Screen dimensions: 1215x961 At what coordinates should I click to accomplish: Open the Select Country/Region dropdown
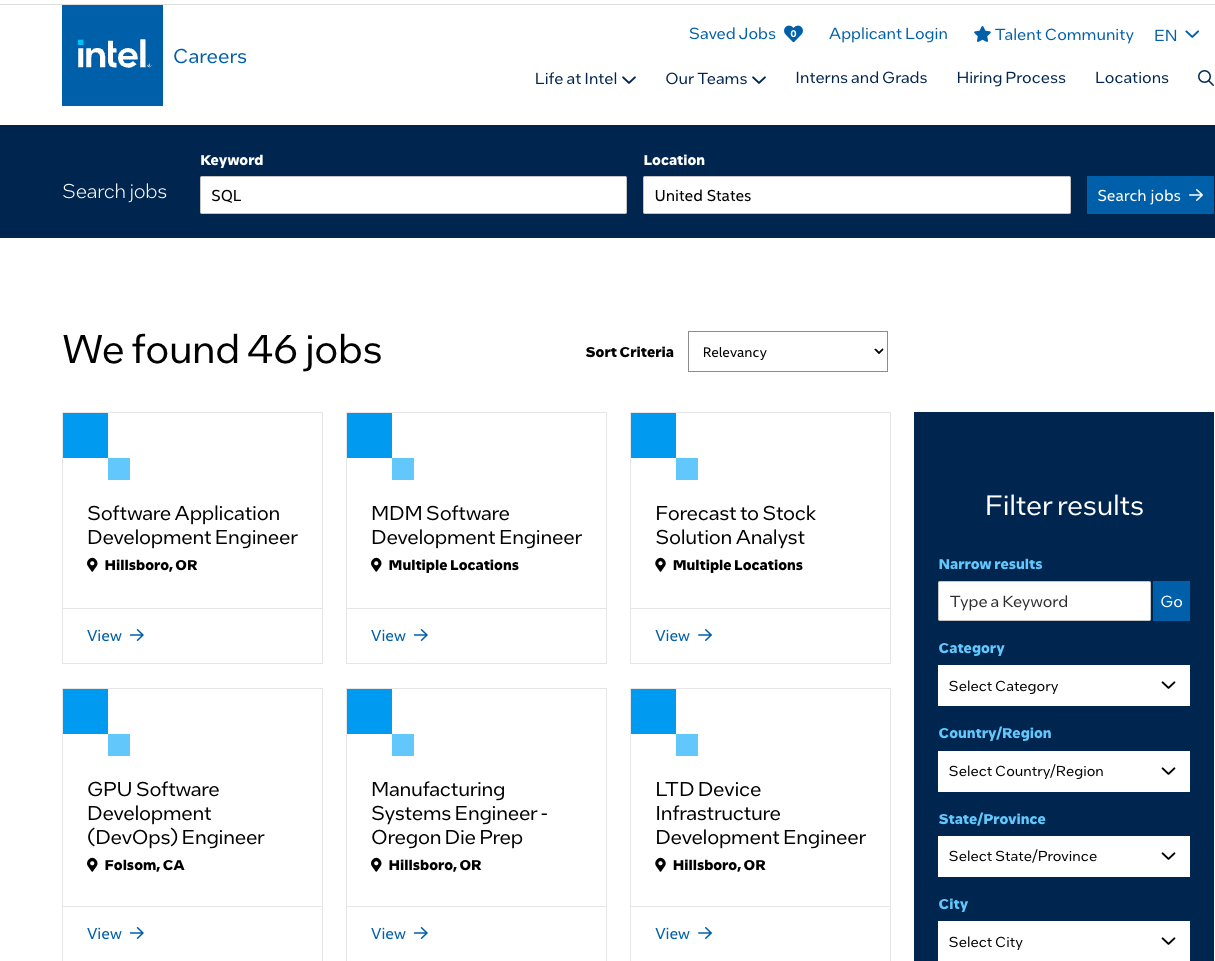pyautogui.click(x=1064, y=771)
